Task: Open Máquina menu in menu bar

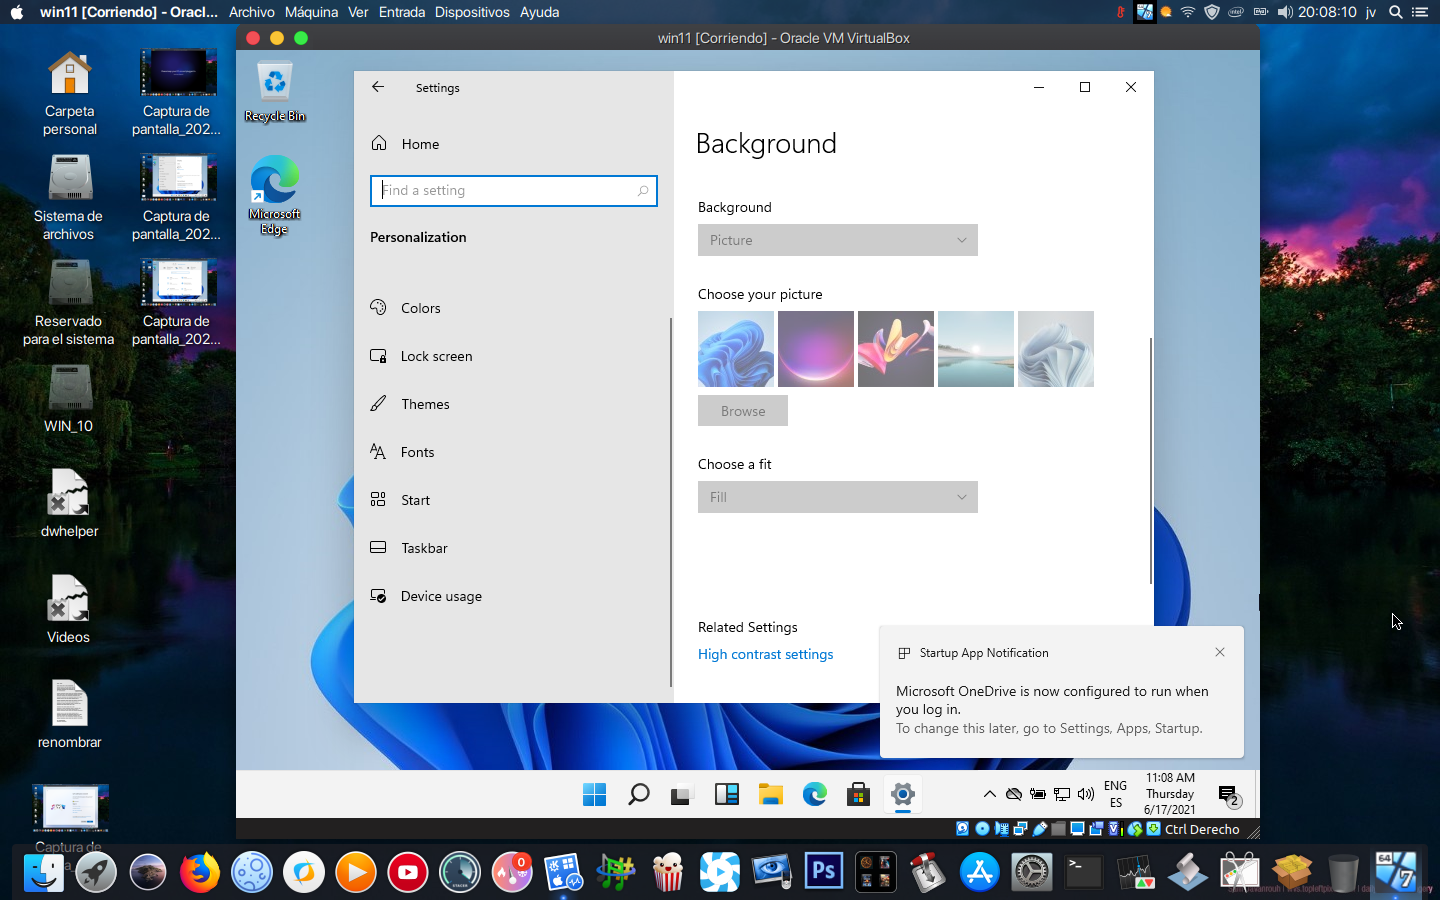Action: click(311, 12)
